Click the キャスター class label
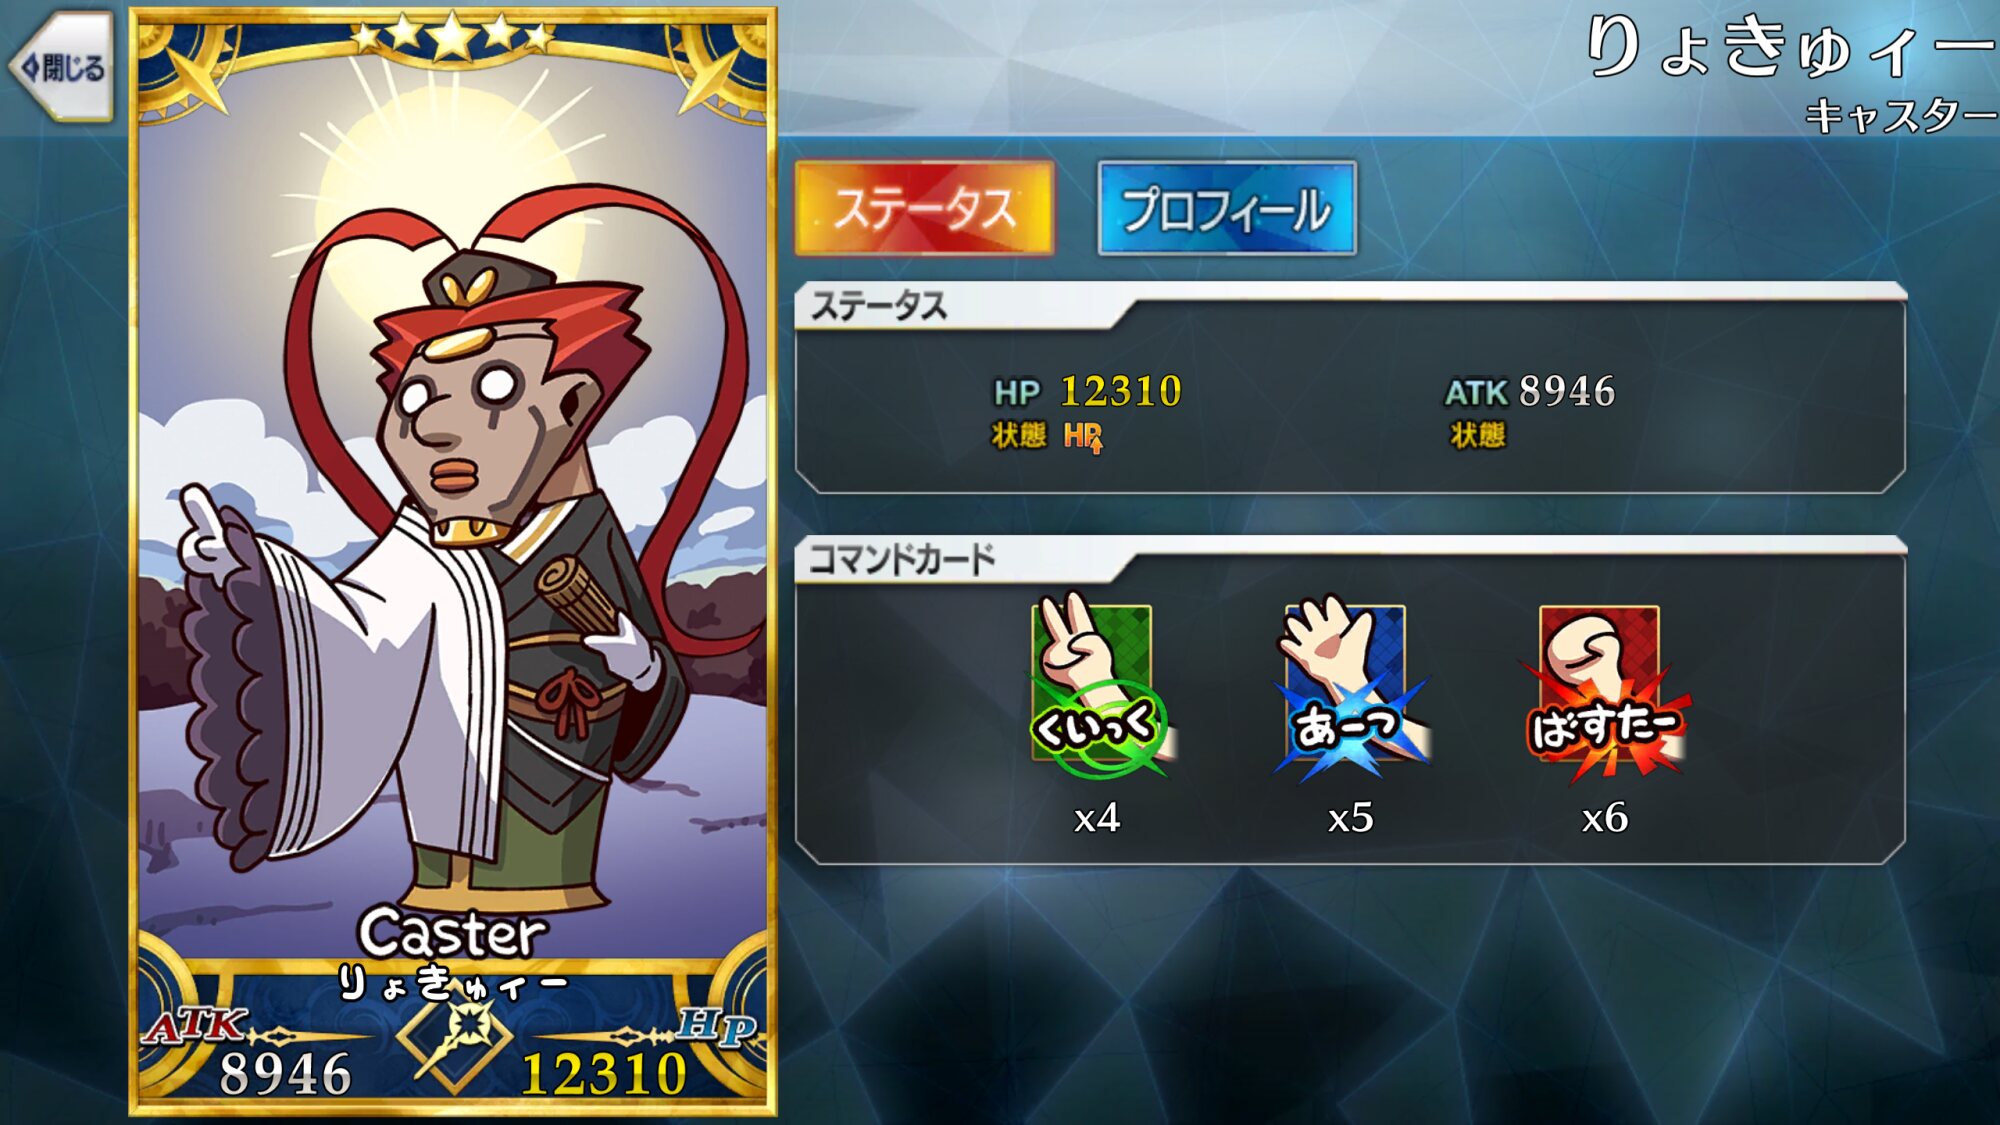This screenshot has width=2000, height=1125. 1900,116
